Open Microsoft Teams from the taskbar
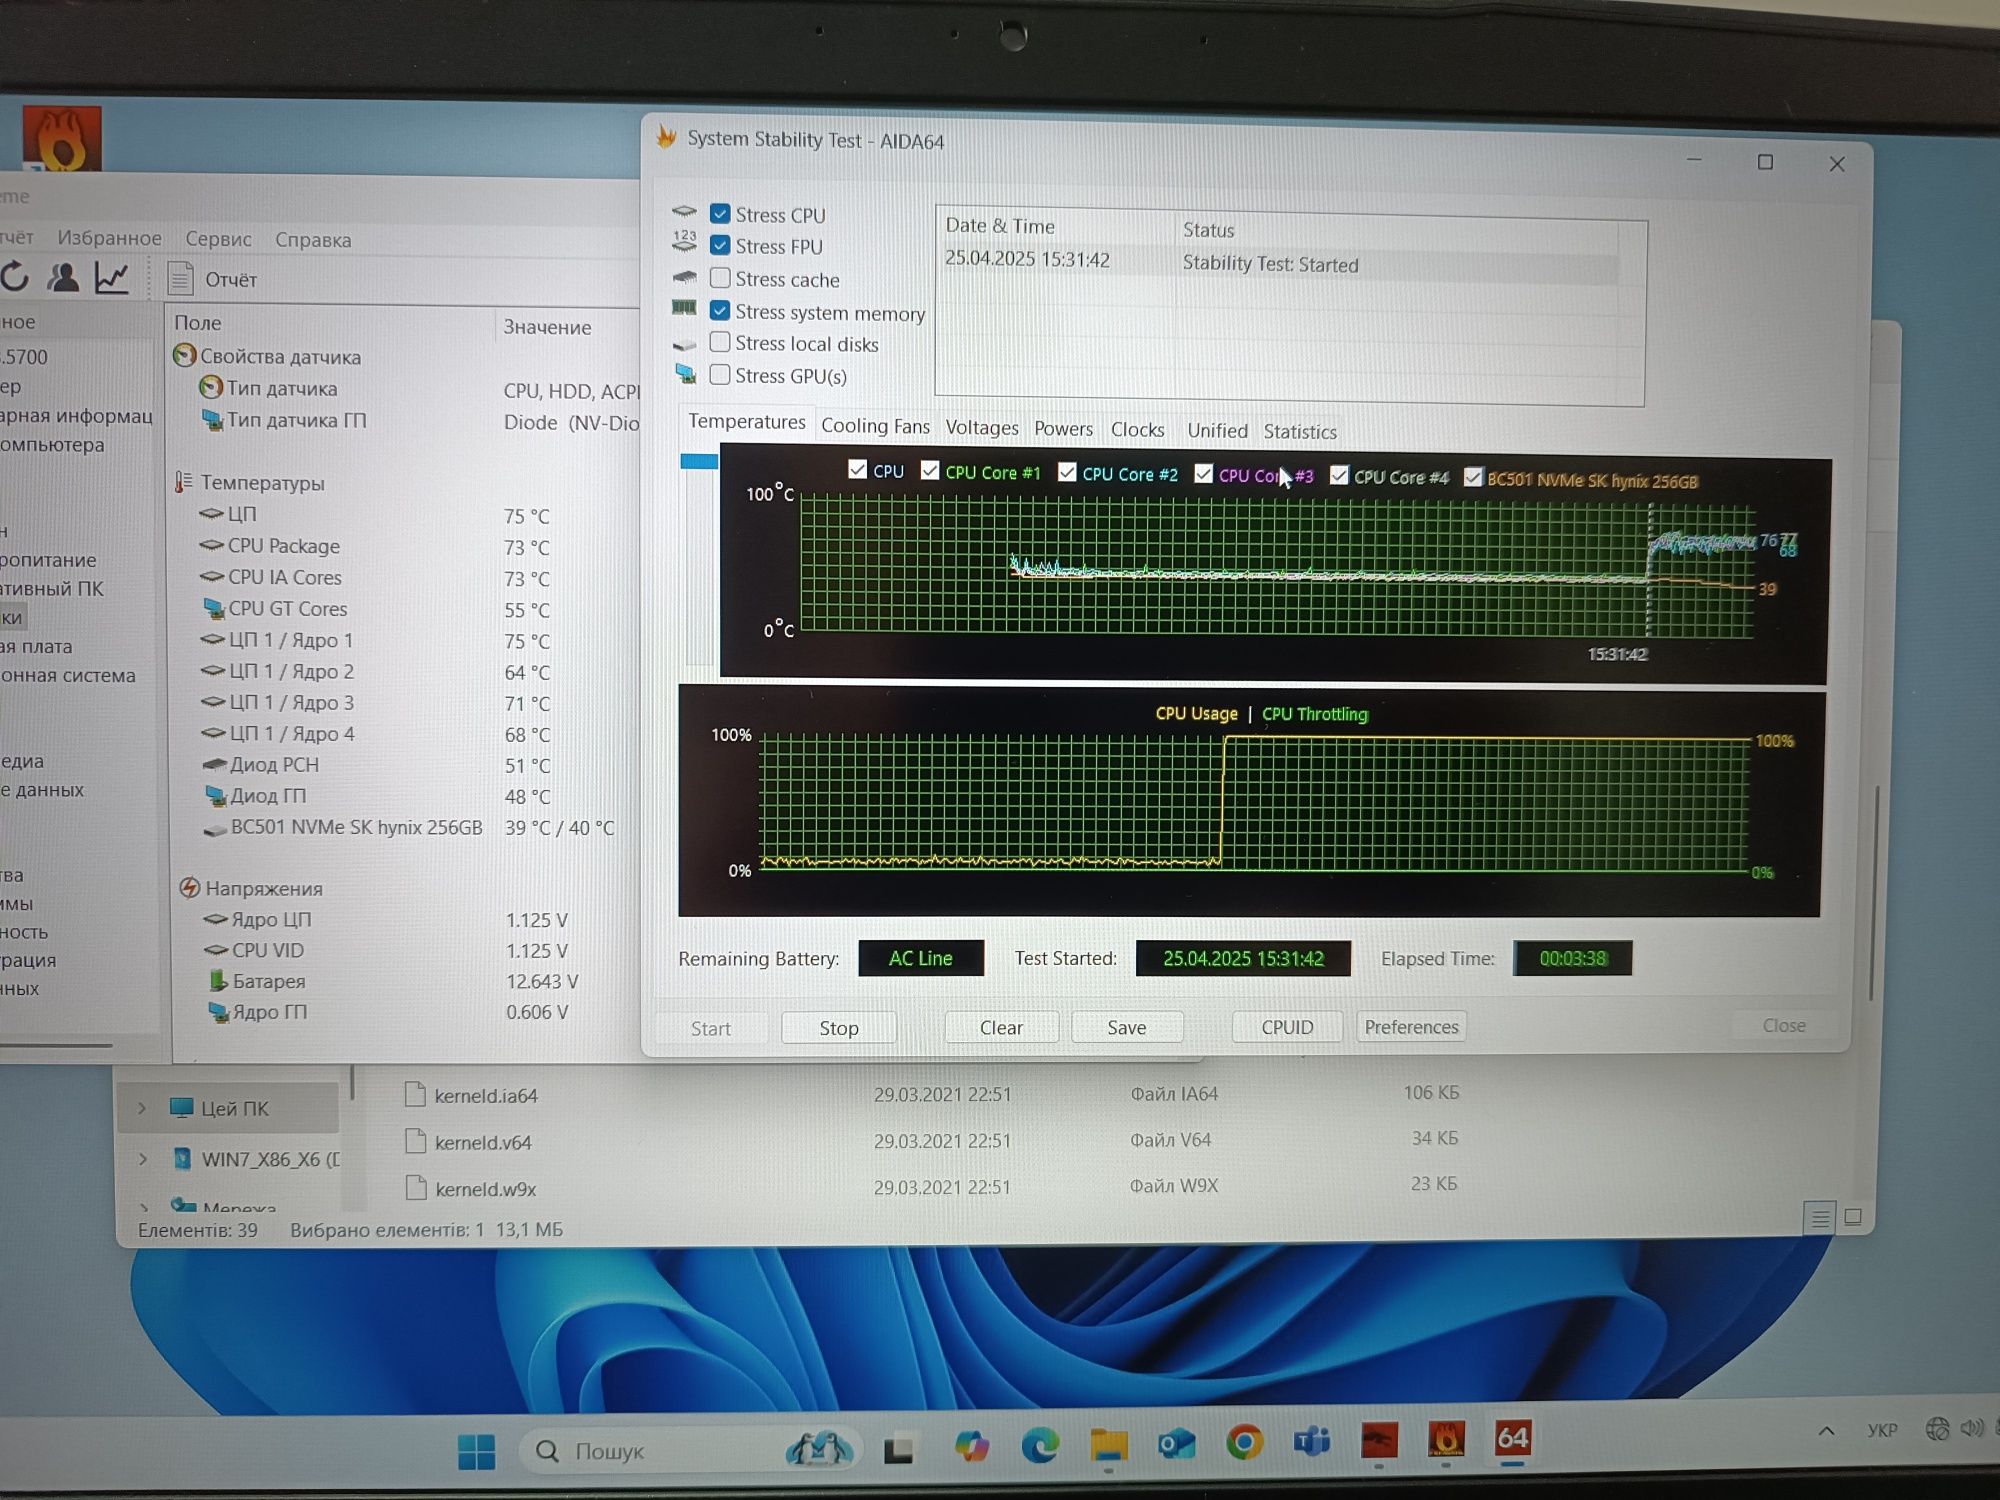This screenshot has width=2000, height=1500. coord(1312,1441)
